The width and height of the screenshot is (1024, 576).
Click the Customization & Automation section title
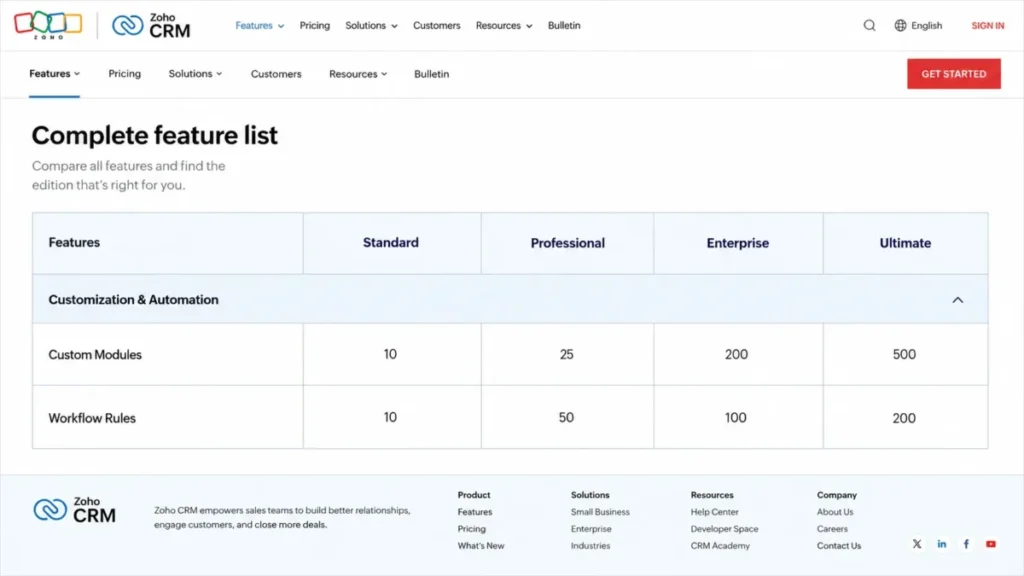133,300
